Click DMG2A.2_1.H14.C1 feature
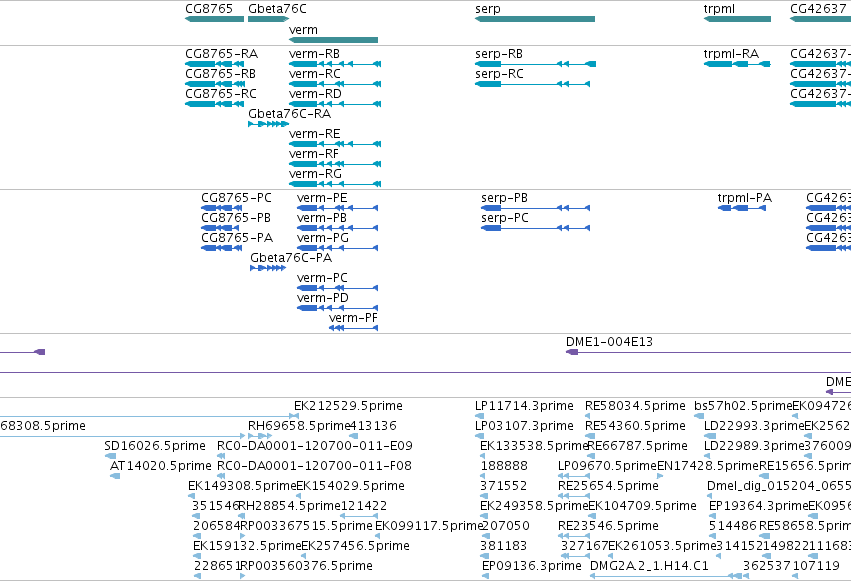The width and height of the screenshot is (851, 581). [x=666, y=576]
